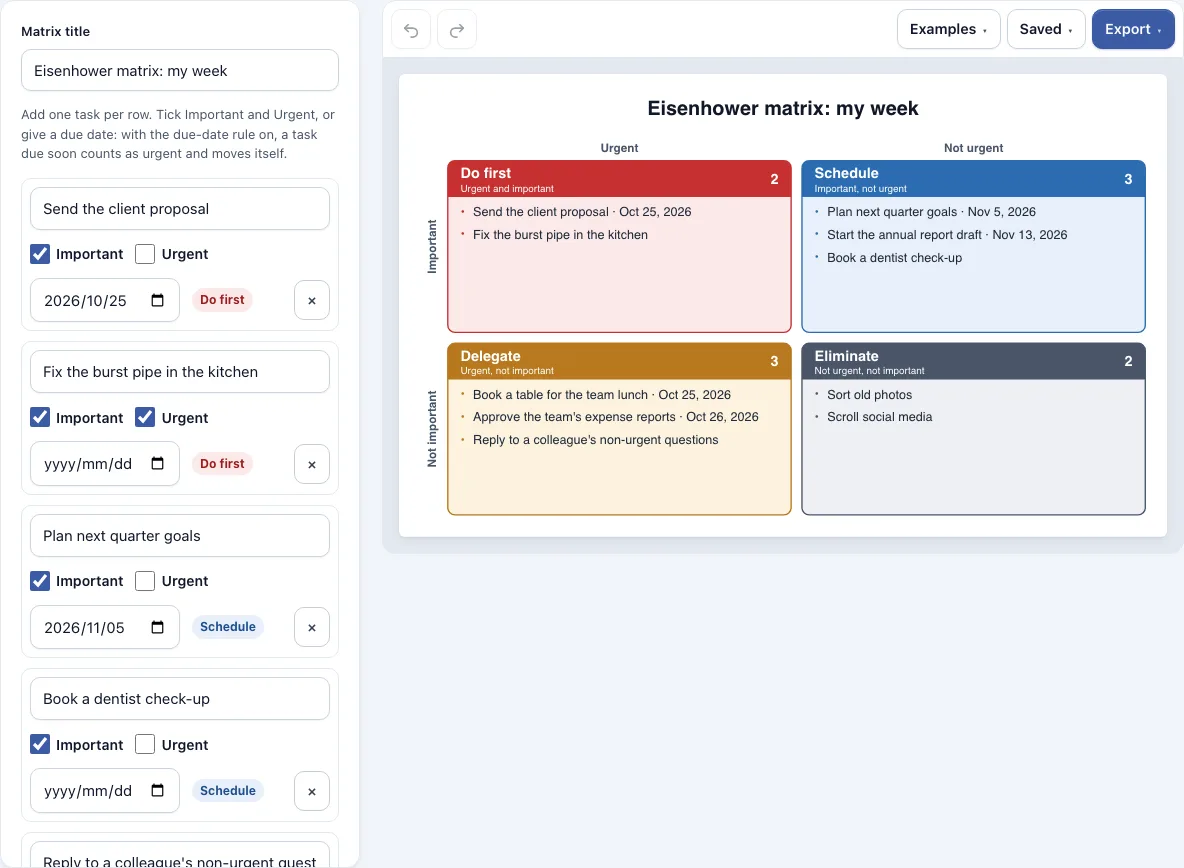This screenshot has width=1184, height=868.
Task: Click the undo arrow button
Action: (411, 30)
